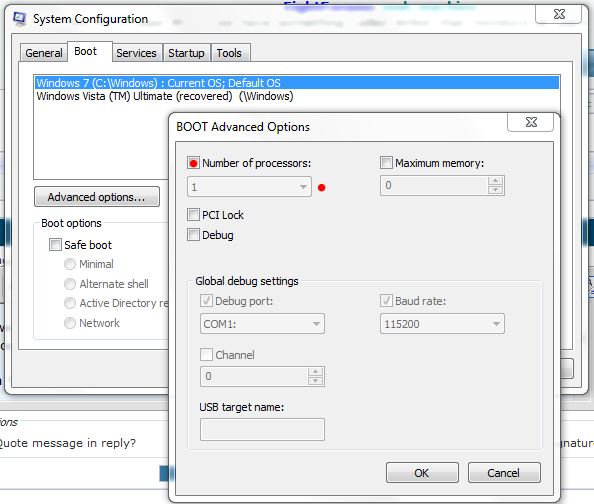The image size is (594, 504).
Task: Choose the Network safe boot option
Action: 70,323
